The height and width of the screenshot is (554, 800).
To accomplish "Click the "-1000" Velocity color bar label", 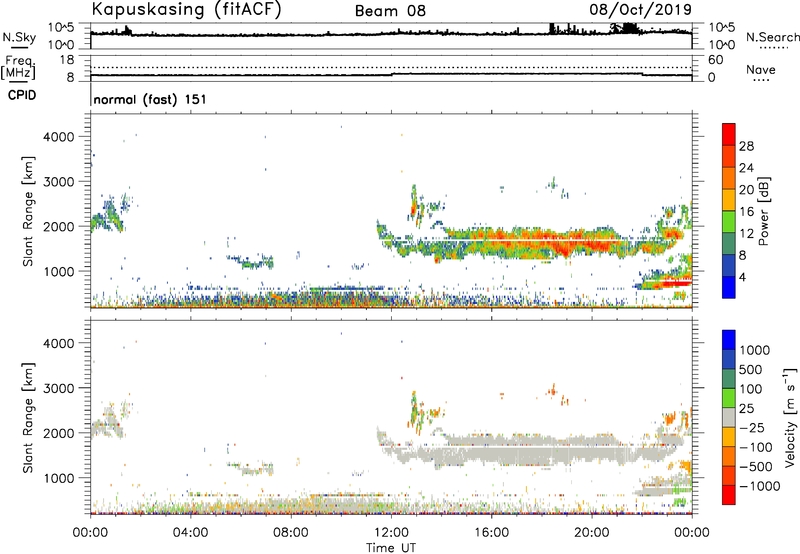I will pyautogui.click(x=759, y=486).
